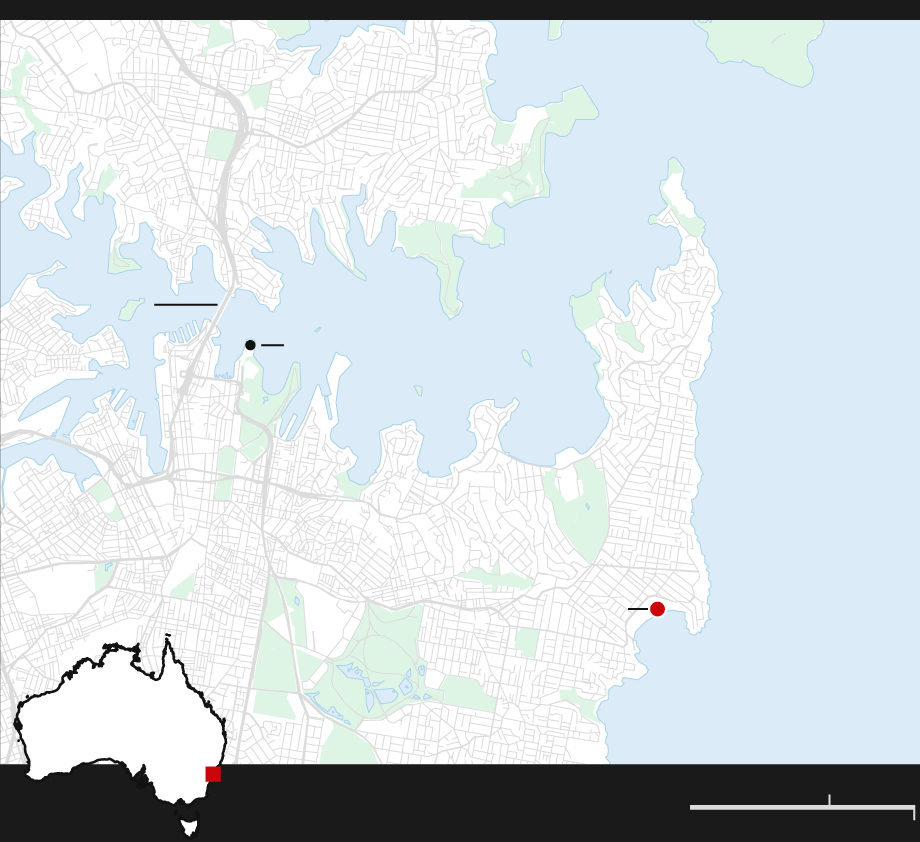Click the dark bar at the top of the map
Screen dimensions: 920x842
[460, 10]
